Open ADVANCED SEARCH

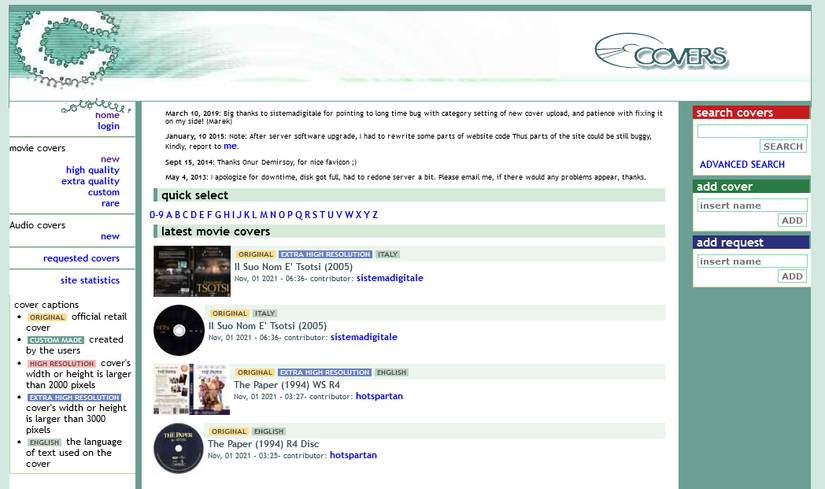[742, 164]
